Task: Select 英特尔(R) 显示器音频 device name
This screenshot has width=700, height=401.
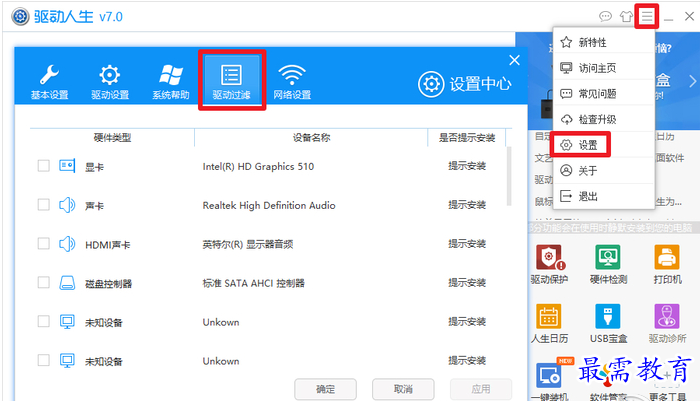Action: click(248, 244)
